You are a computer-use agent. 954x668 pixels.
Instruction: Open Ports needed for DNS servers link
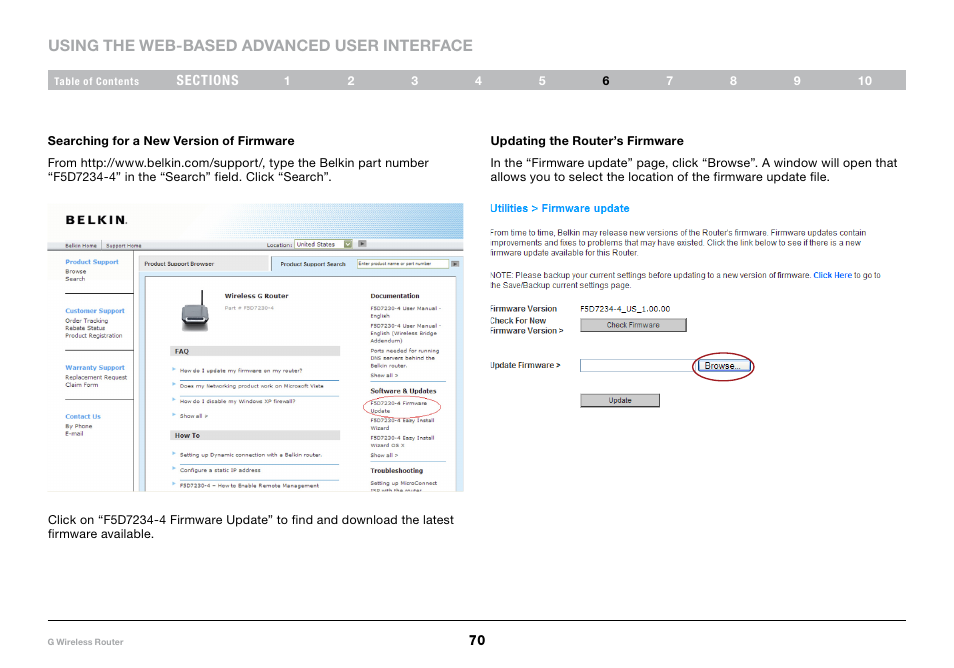405,358
